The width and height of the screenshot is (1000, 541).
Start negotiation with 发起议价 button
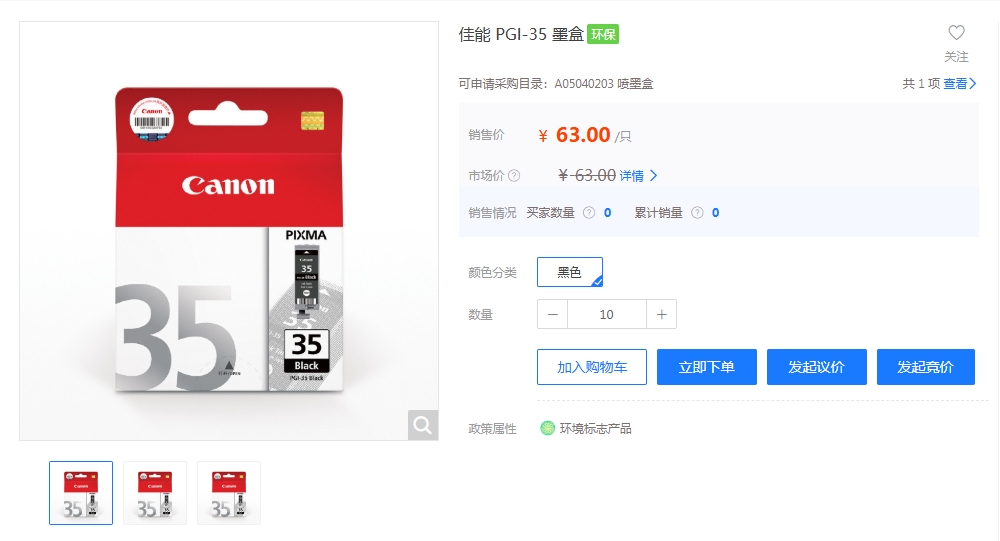tap(816, 367)
